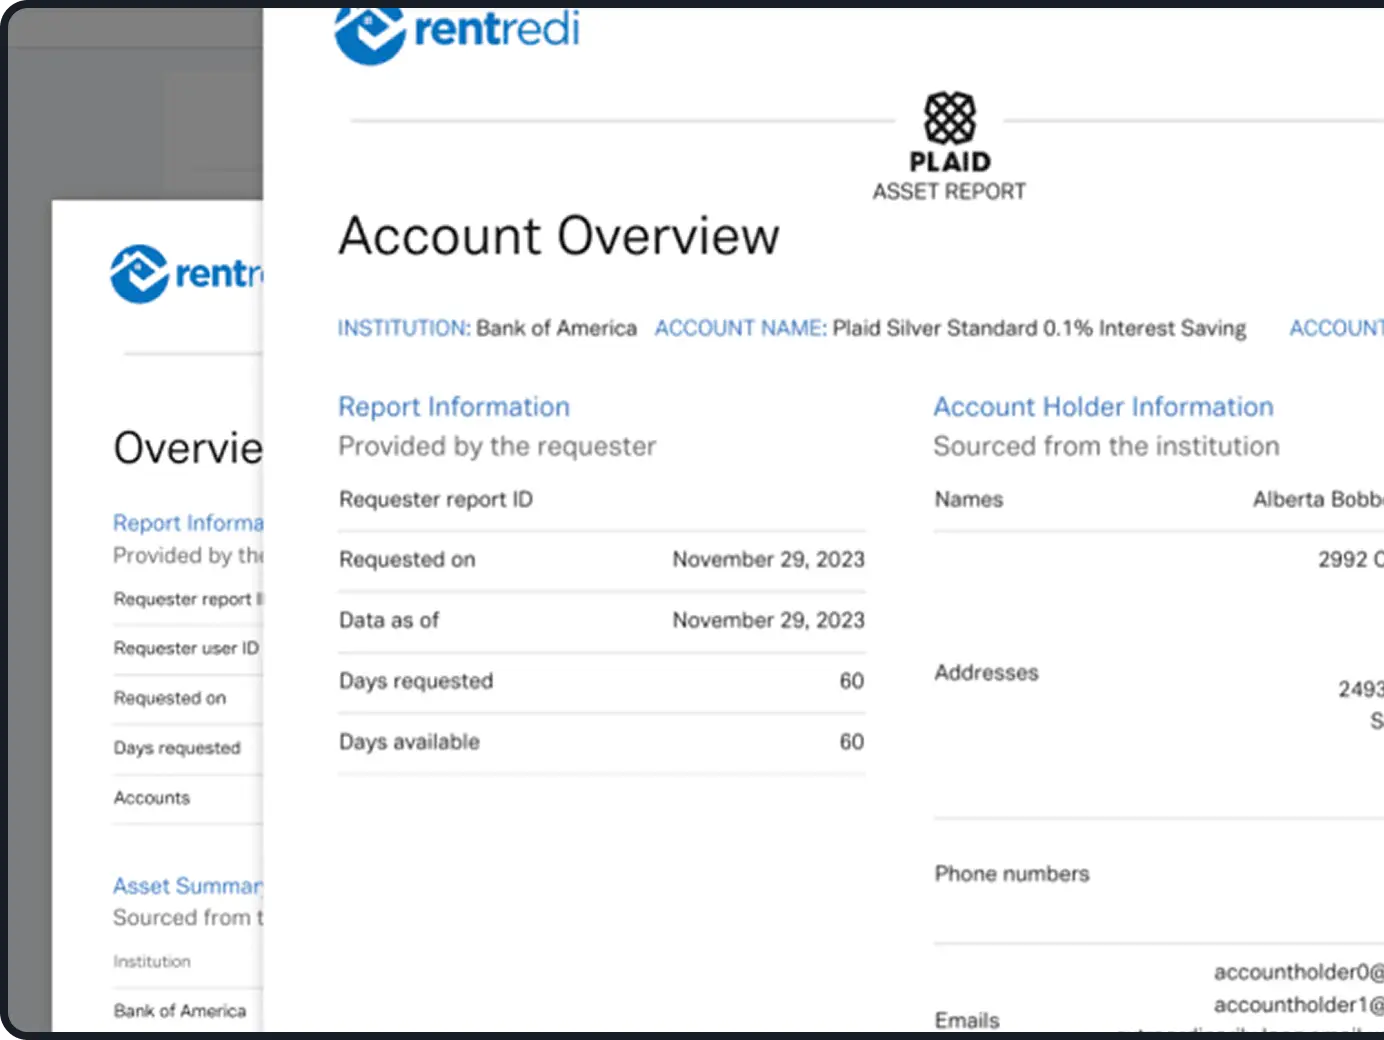Select the Alberta Bobb account holder name

(1316, 500)
